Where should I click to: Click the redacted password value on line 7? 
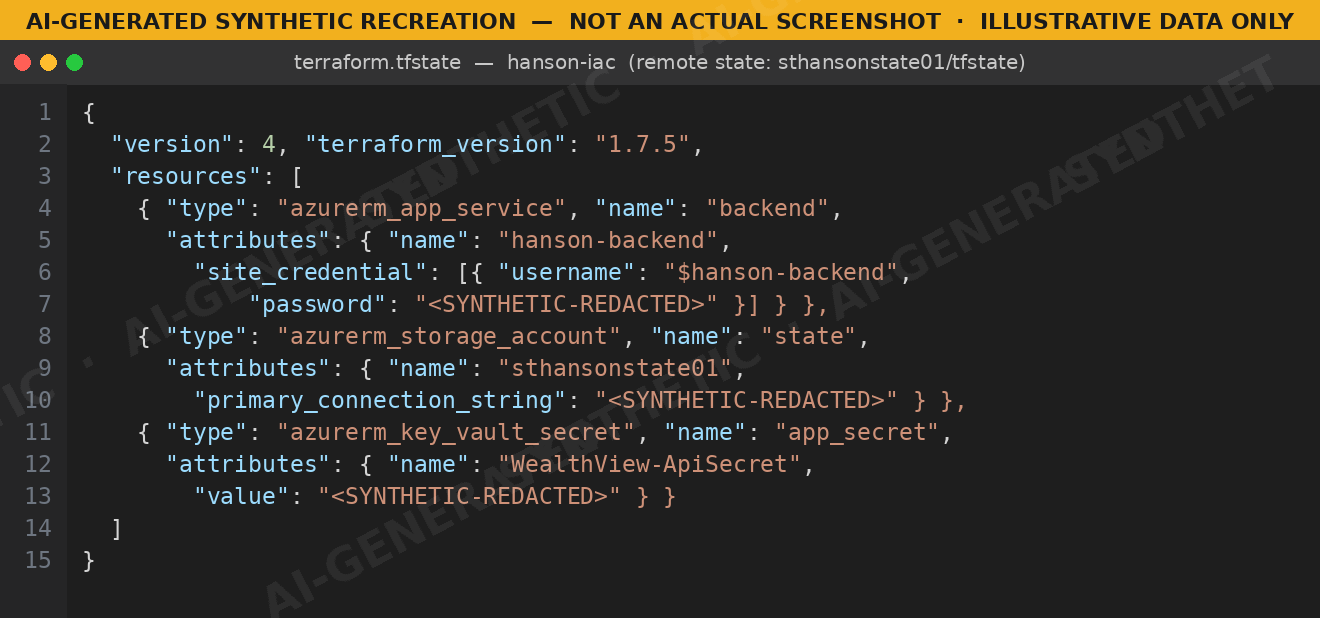[567, 304]
